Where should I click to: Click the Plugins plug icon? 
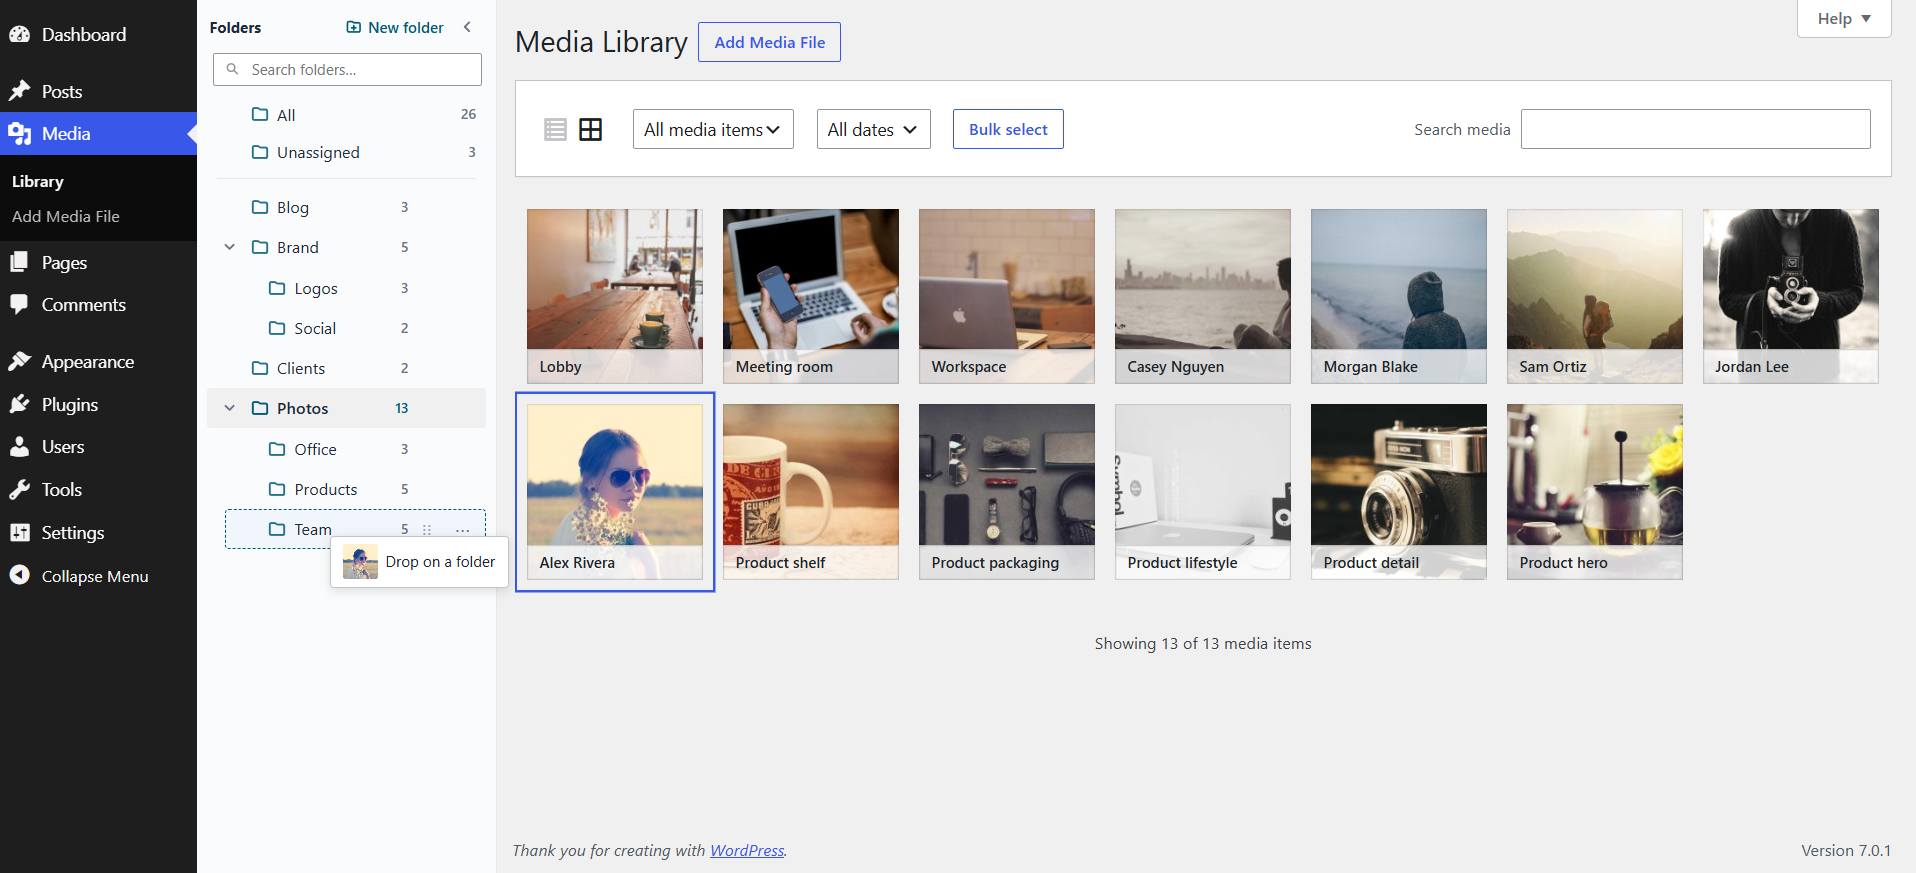20,404
